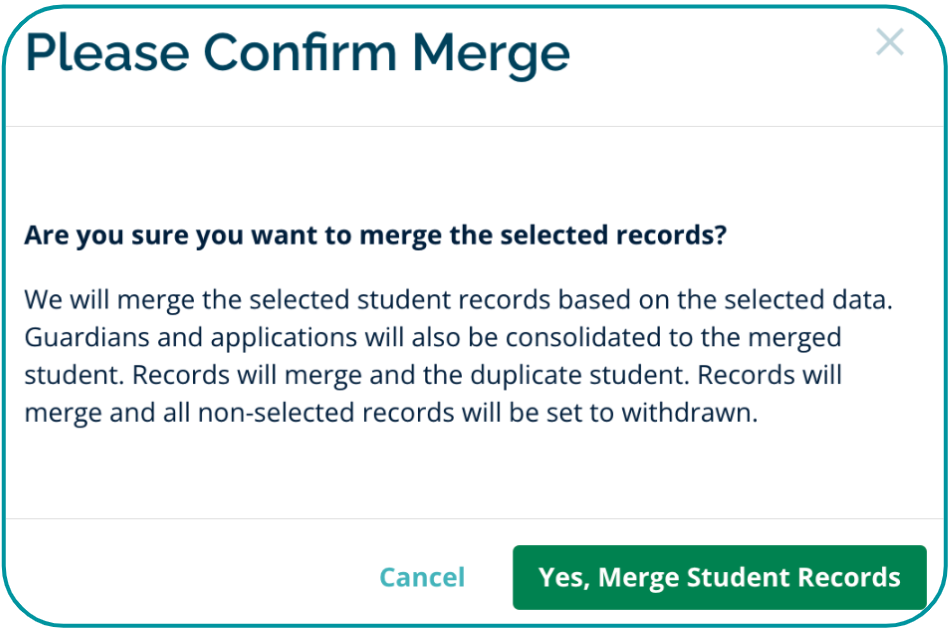The image size is (952, 634).
Task: Click the bold "Are you sure" question
Action: pyautogui.click(x=374, y=236)
